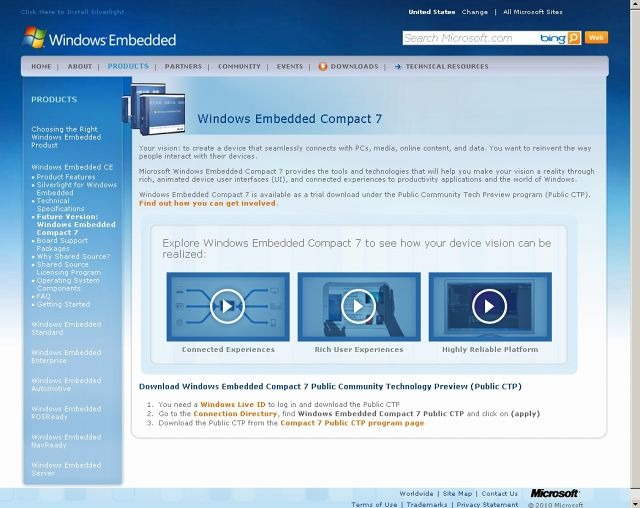Screen dimensions: 640x508
Task: Open Future Version: Windows Embedded Compact 7
Action: coord(76,224)
